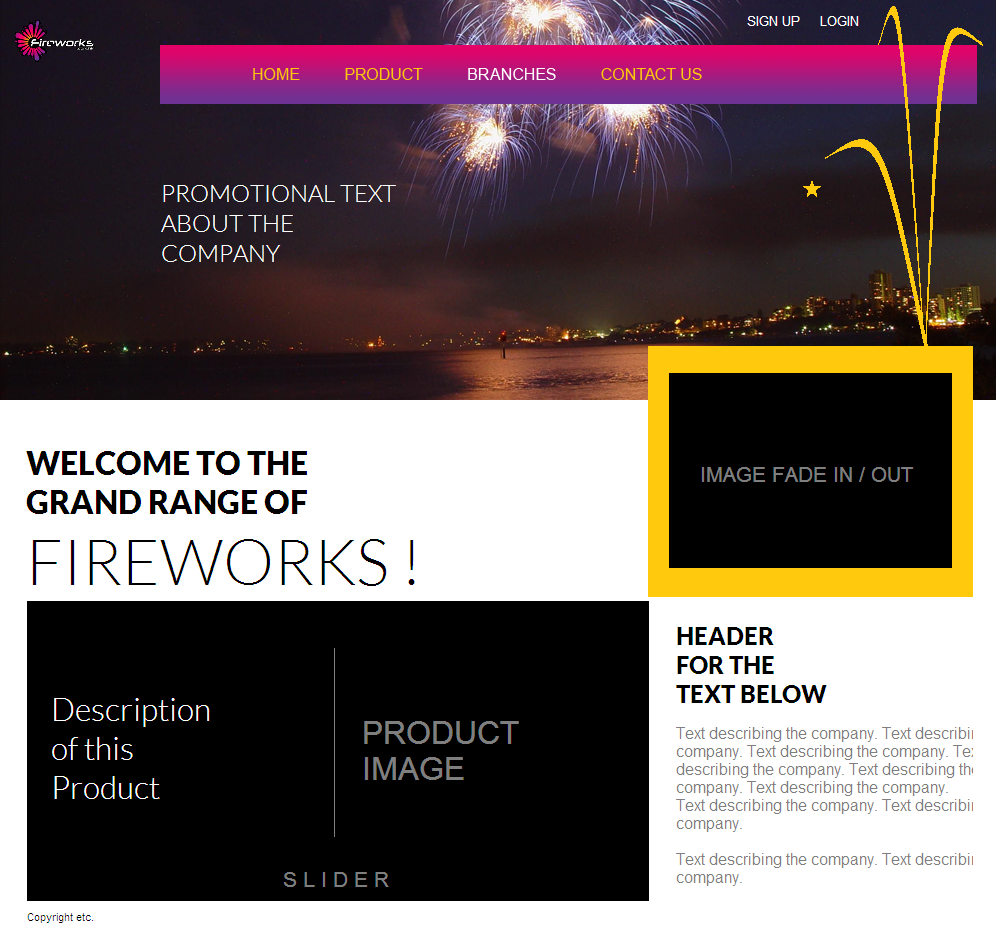This screenshot has width=996, height=936.
Task: Open the HOME navigation menu
Action: (x=276, y=73)
